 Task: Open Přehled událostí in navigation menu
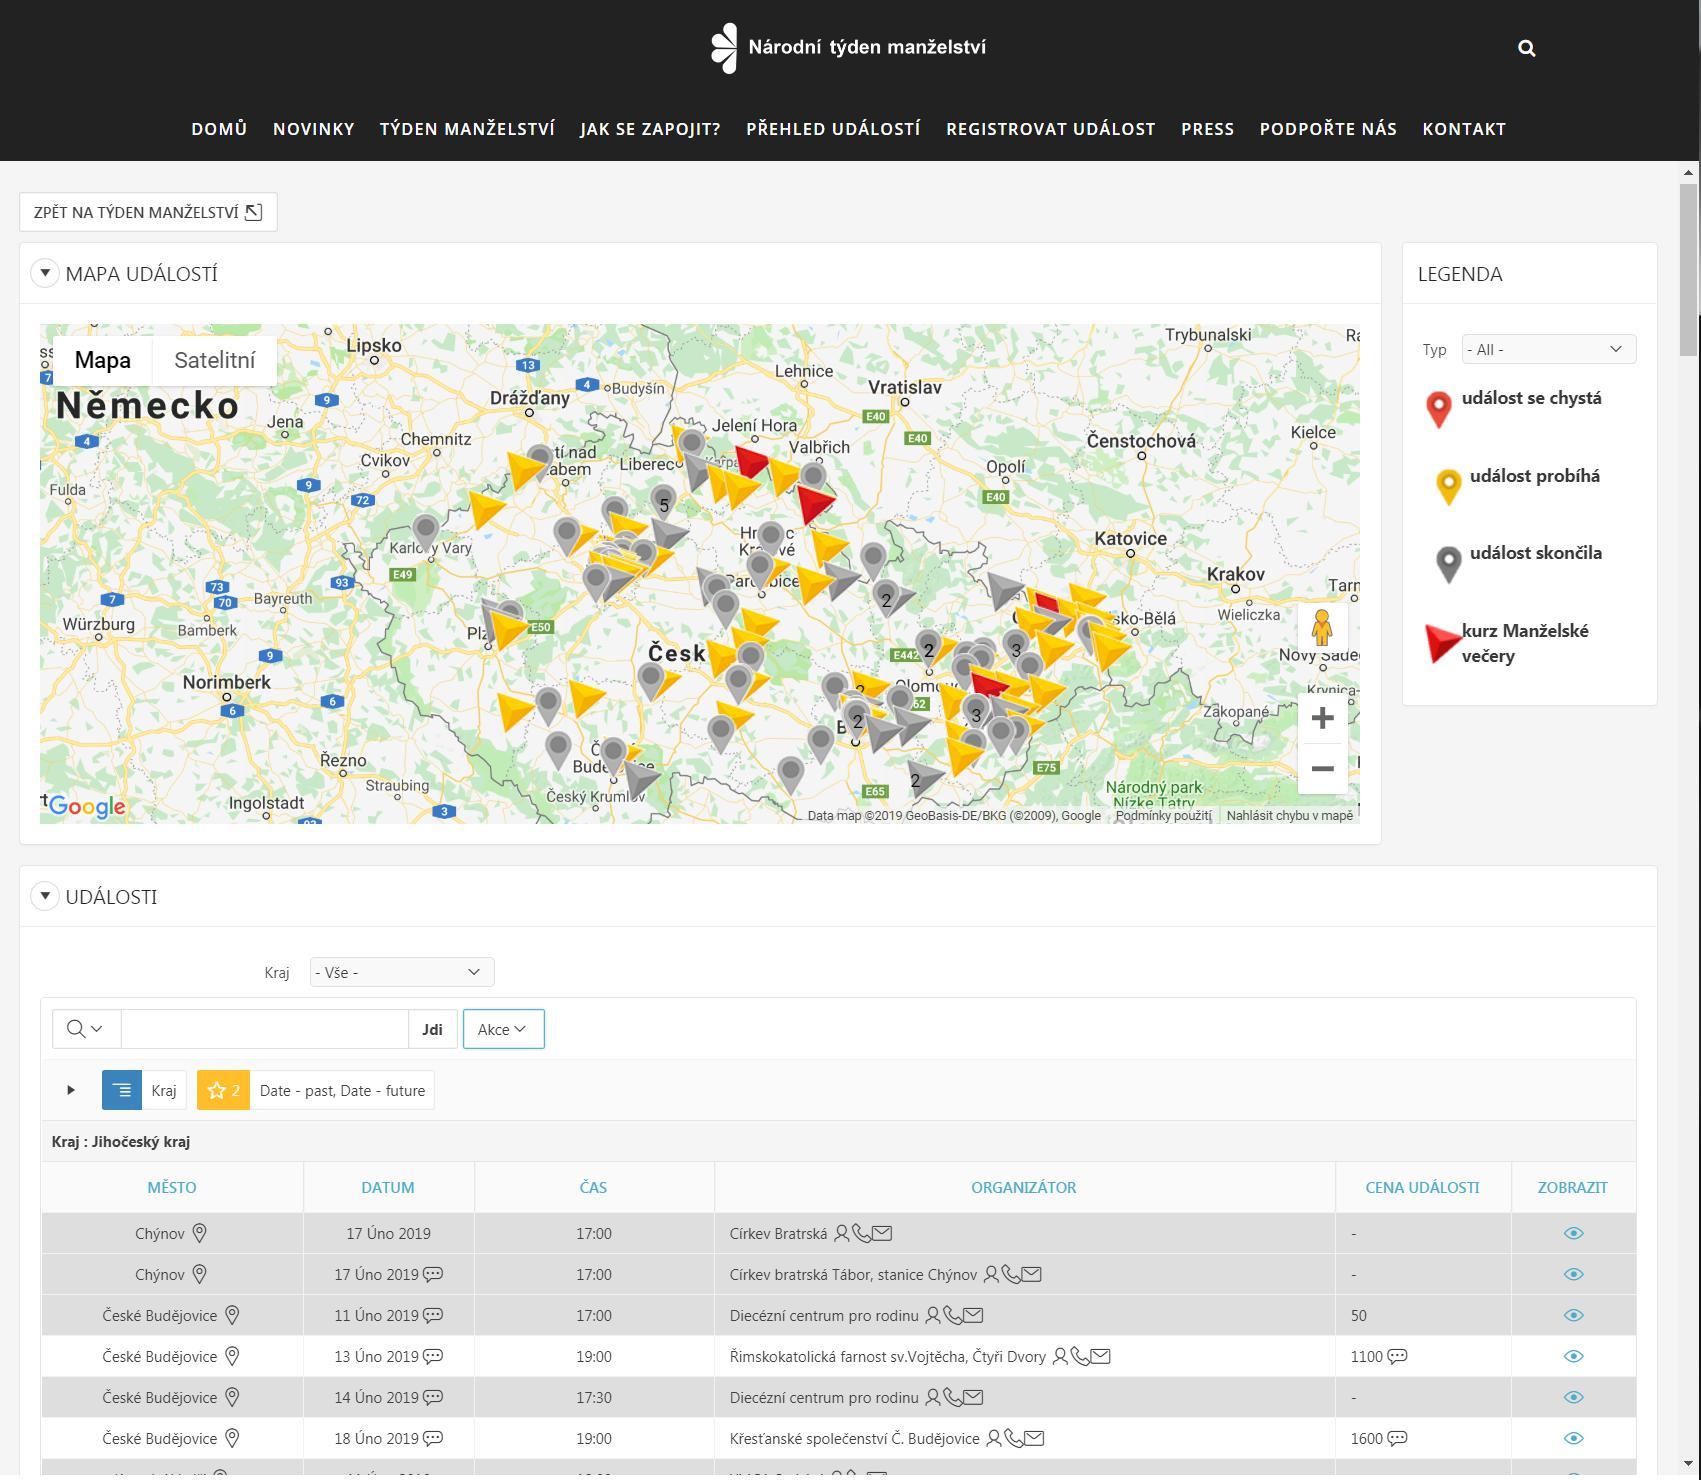click(x=833, y=129)
